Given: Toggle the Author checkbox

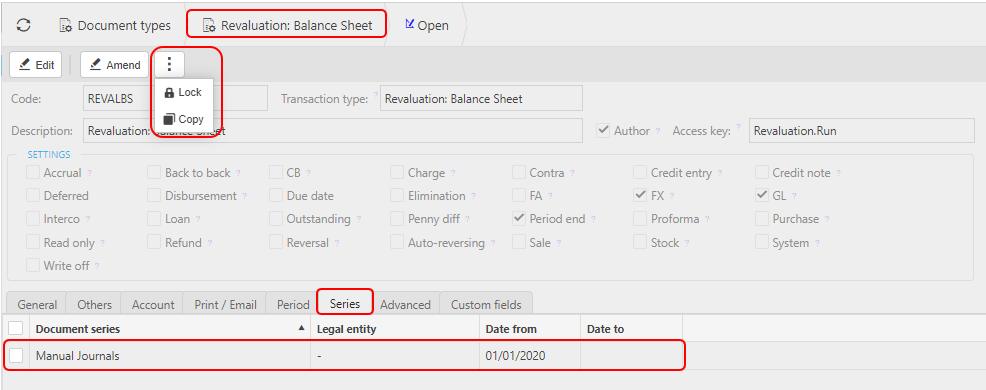Looking at the screenshot, I should 604,131.
